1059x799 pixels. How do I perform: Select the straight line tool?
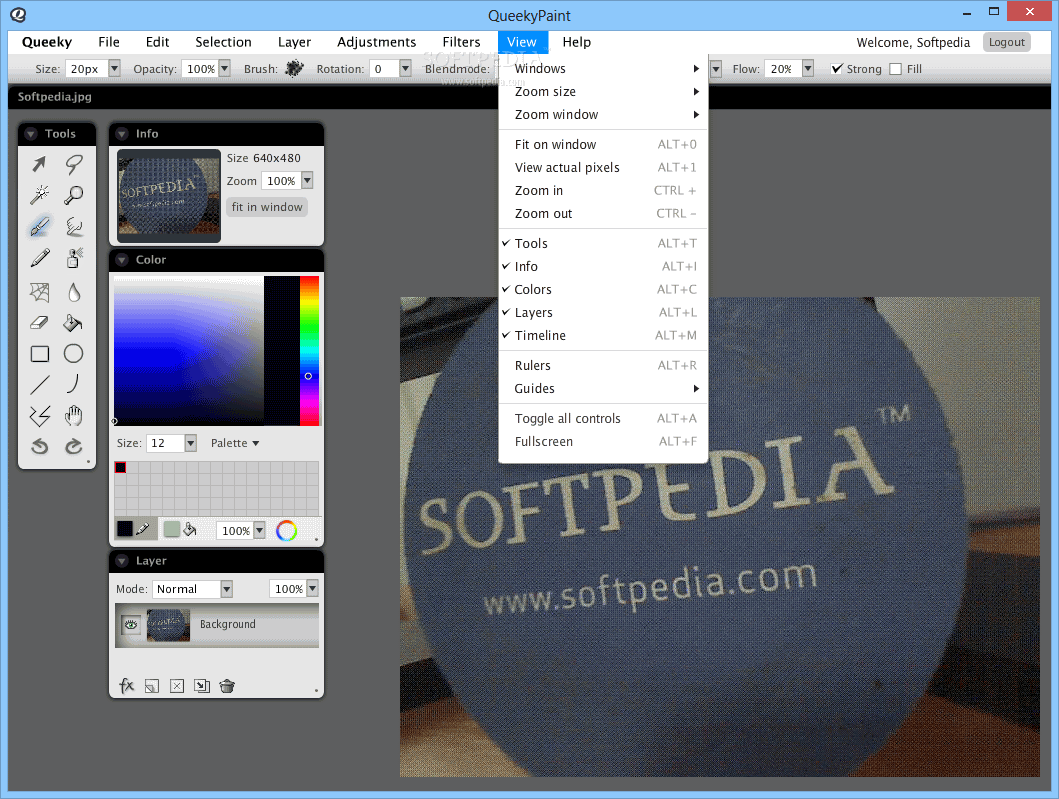pyautogui.click(x=39, y=385)
